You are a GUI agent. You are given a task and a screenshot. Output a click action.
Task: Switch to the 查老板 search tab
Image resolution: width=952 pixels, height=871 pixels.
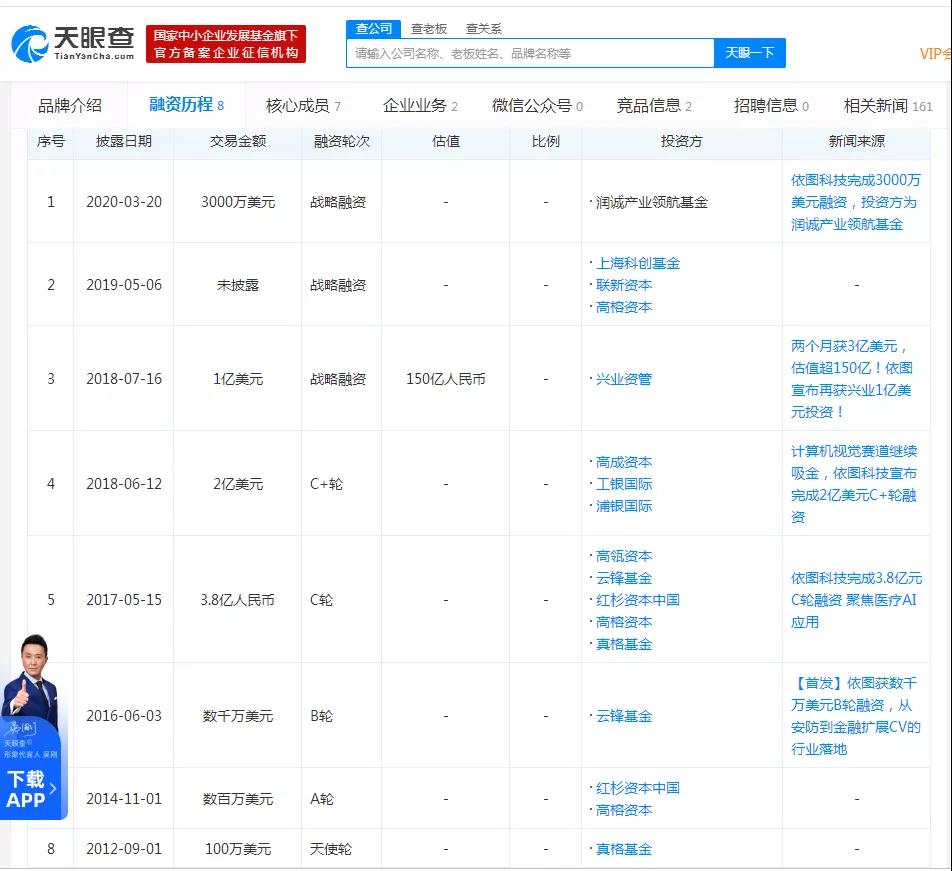pyautogui.click(x=429, y=29)
